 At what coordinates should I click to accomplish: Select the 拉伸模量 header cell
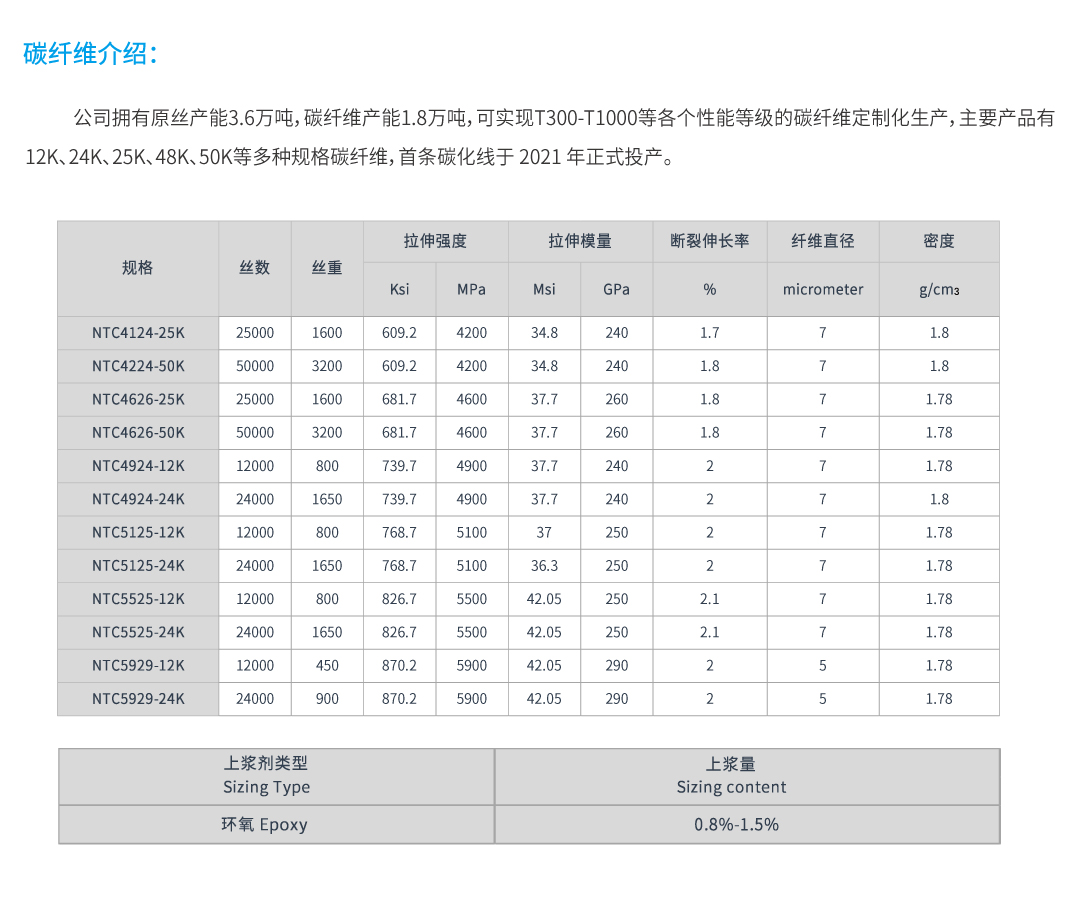[x=580, y=242]
